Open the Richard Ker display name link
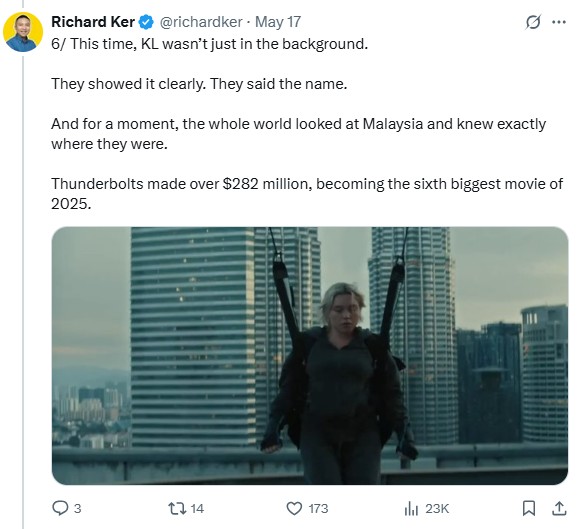Image resolution: width=585 pixels, height=529 pixels. point(93,22)
